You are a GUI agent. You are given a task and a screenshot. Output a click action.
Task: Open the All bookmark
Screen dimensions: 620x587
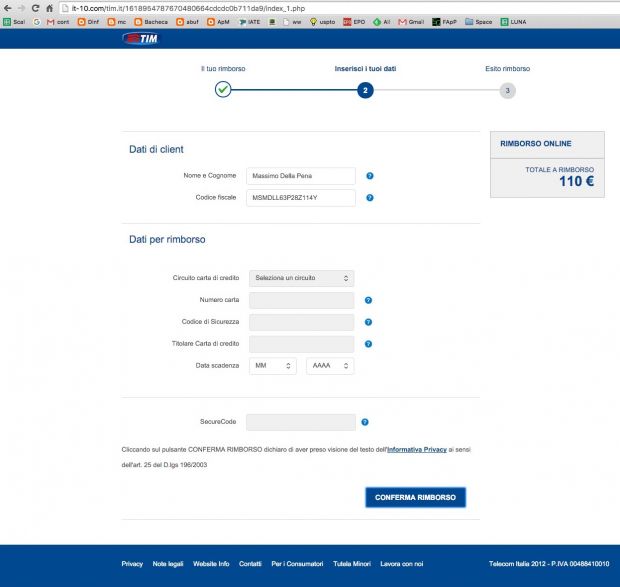(x=382, y=22)
